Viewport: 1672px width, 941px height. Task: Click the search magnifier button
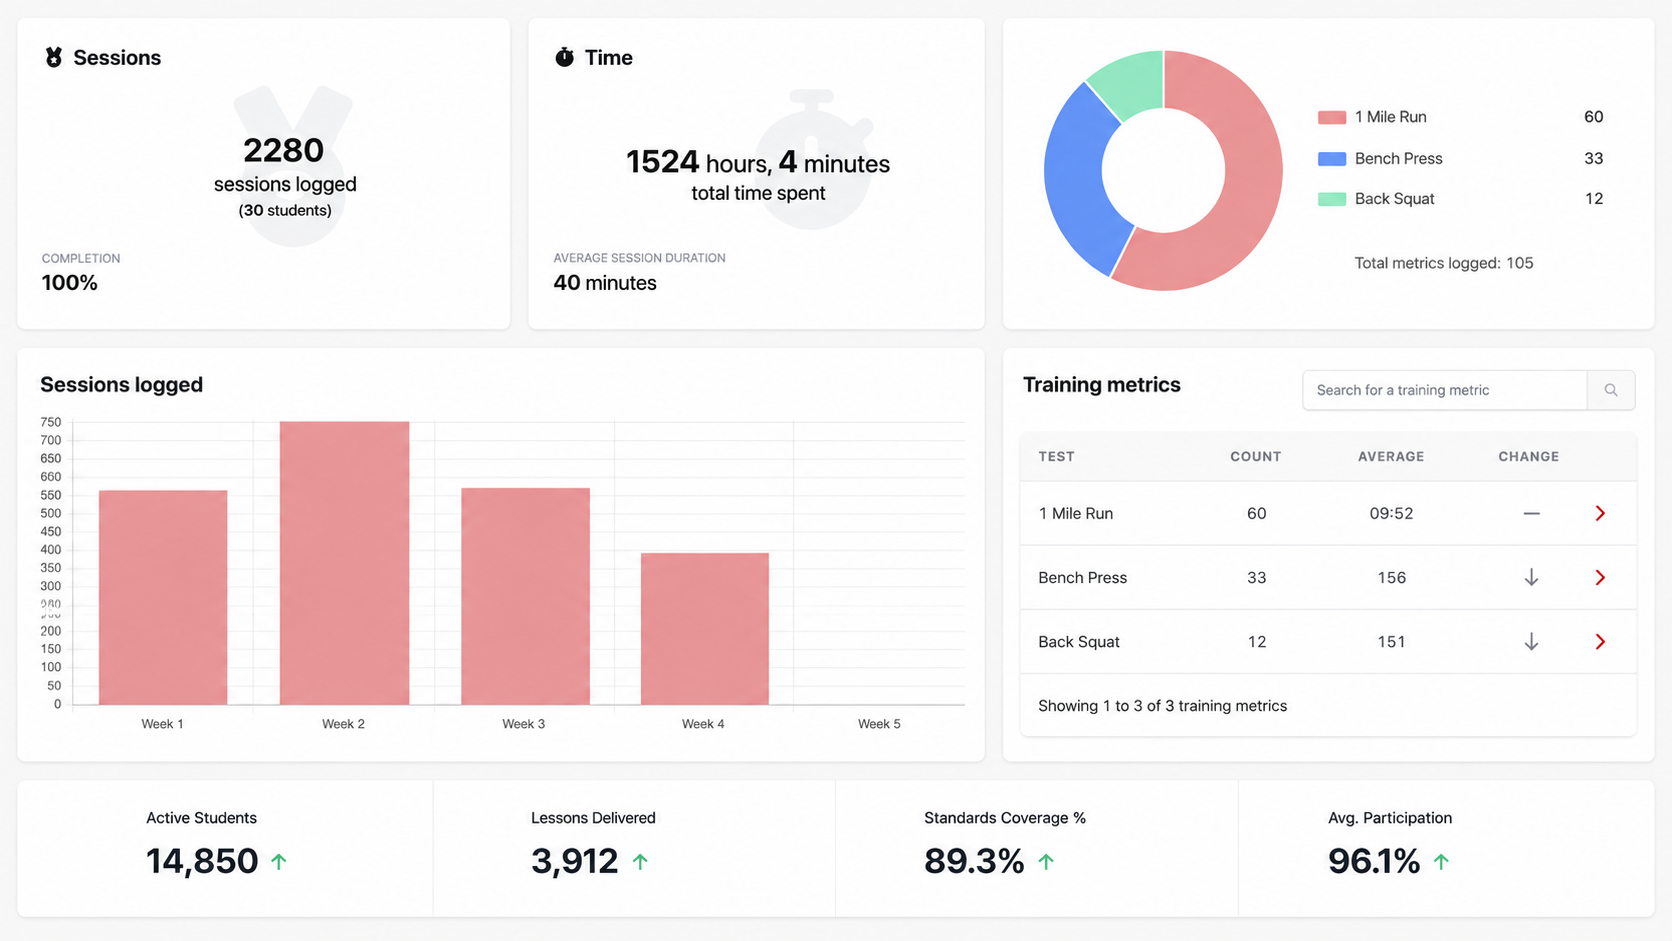point(1611,390)
